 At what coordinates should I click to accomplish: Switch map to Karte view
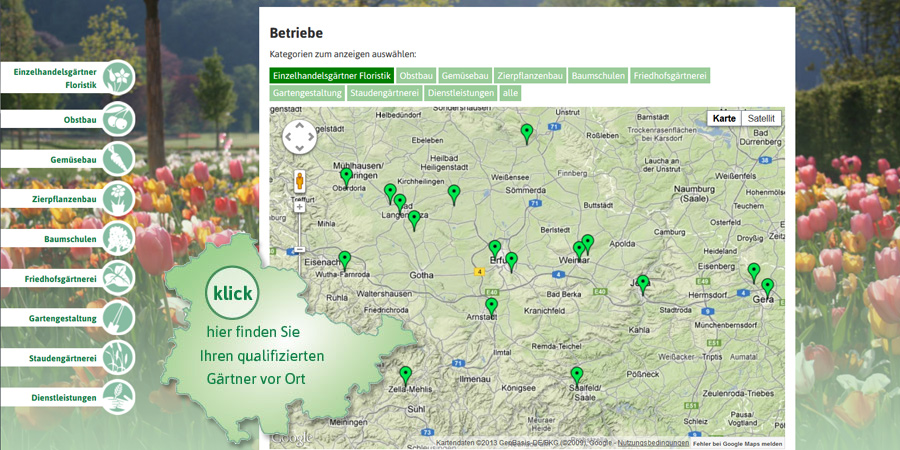724,119
